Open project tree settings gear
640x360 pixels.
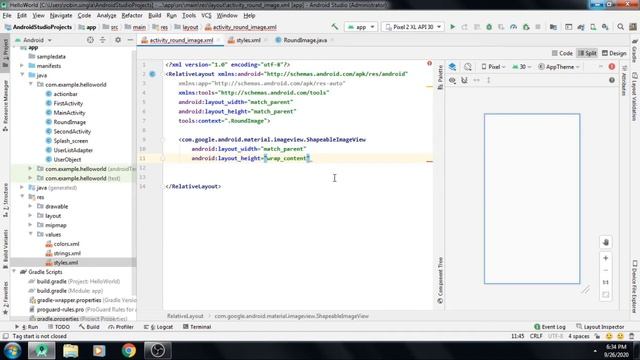pyautogui.click(x=118, y=40)
